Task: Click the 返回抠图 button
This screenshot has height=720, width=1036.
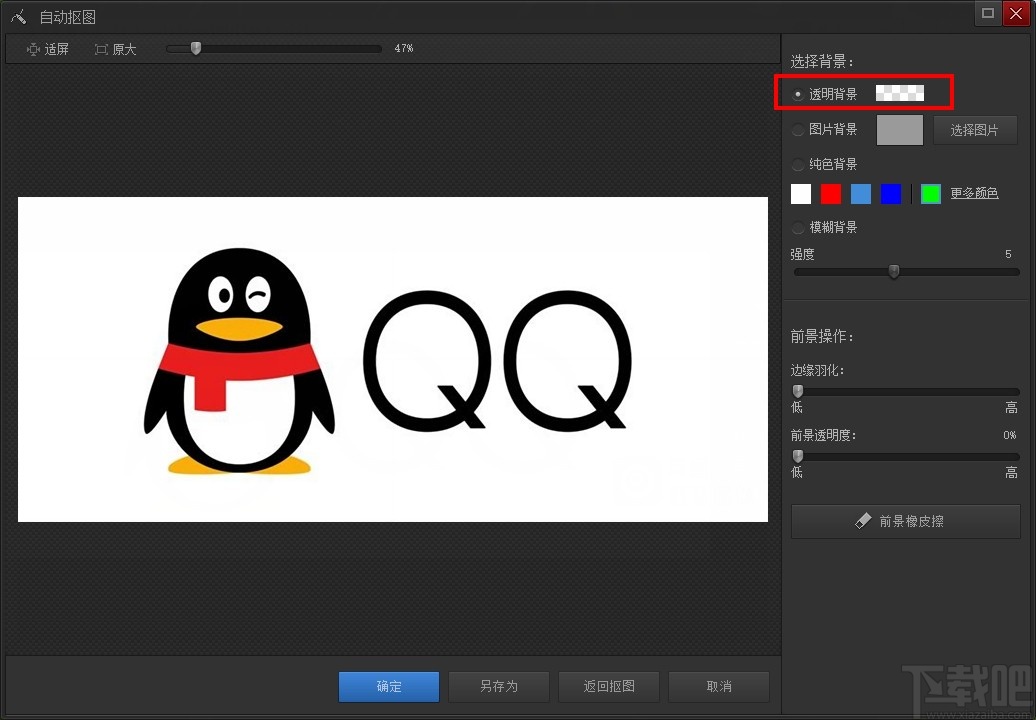Action: (609, 686)
